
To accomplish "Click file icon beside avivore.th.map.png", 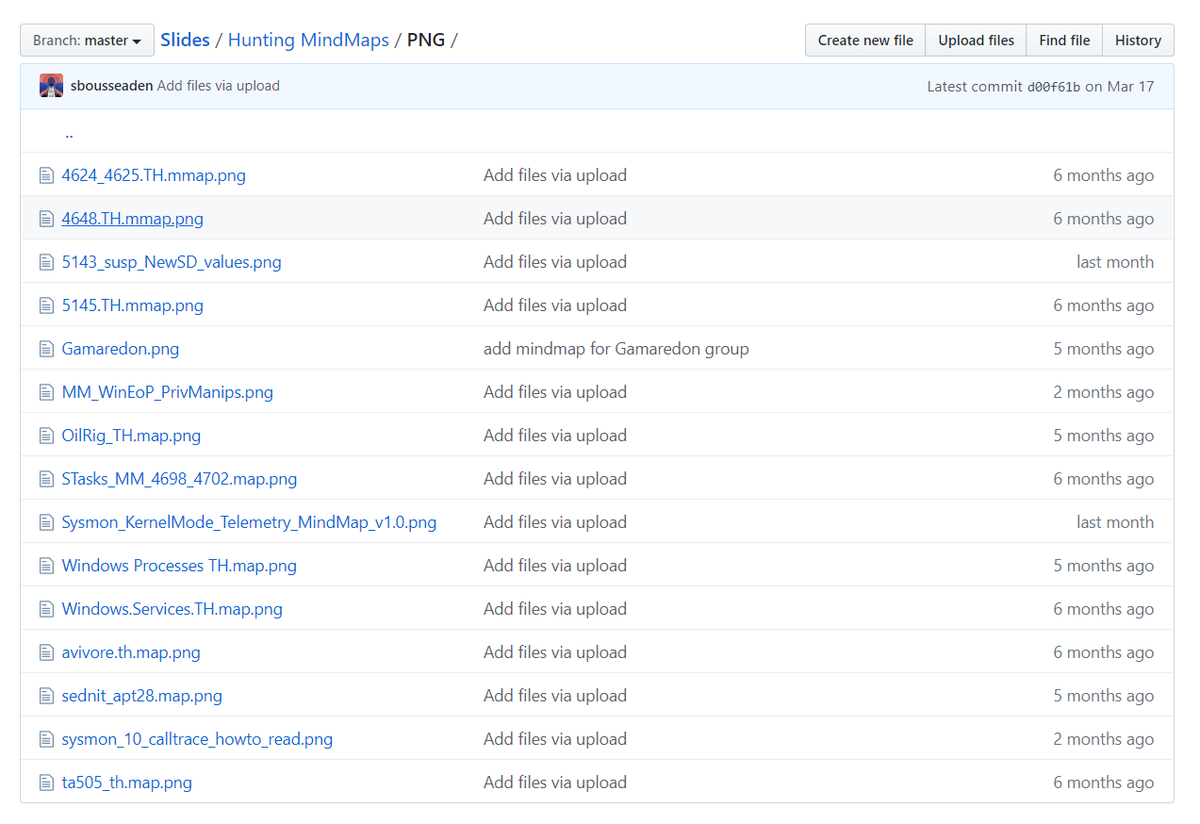I will coord(46,652).
